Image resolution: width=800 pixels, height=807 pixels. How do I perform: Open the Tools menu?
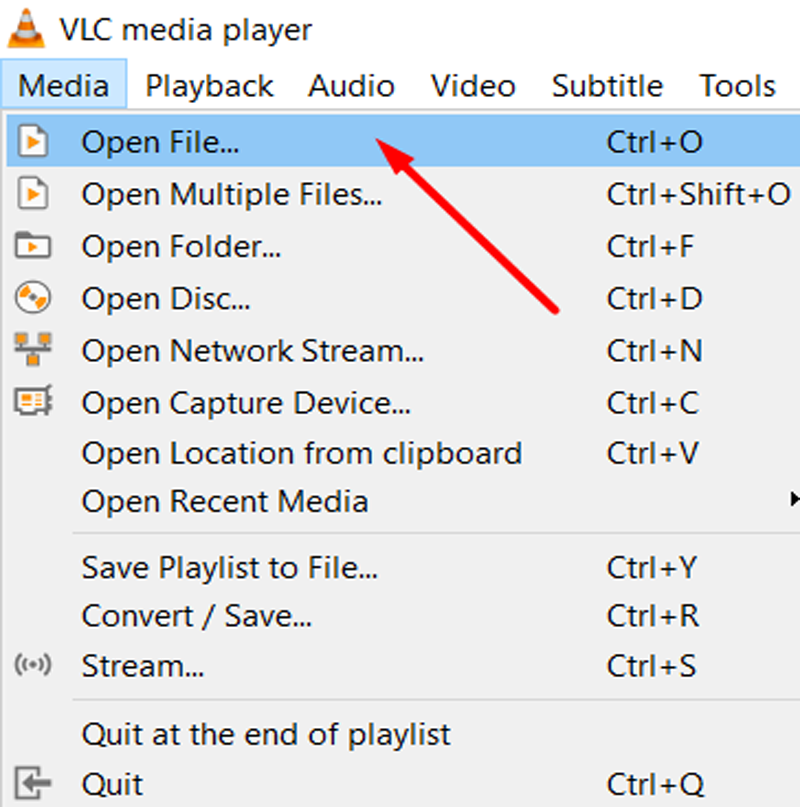coord(735,86)
